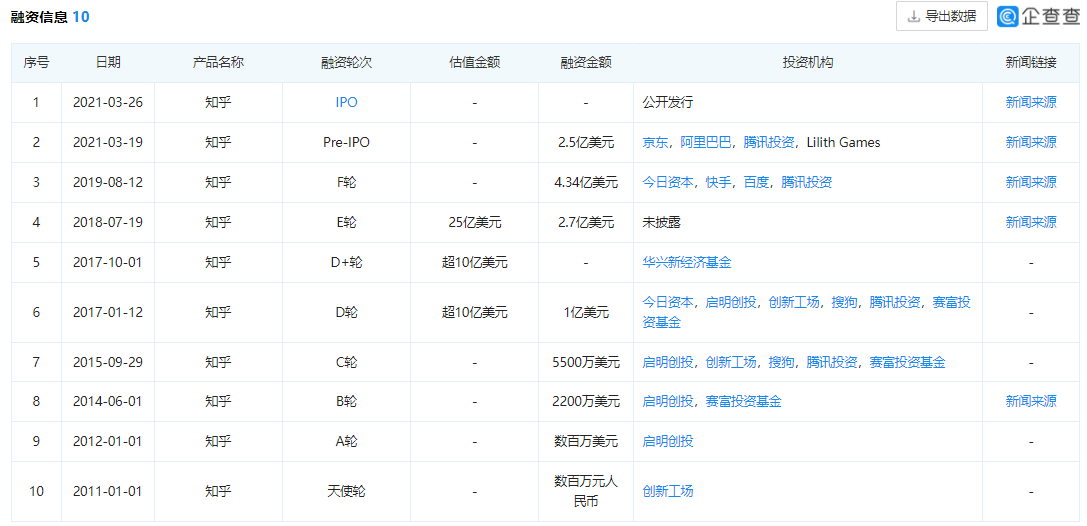Screen dimensions: 1087x526
Task: Click 腾讯投资 in the F轮 row
Action: pos(806,182)
